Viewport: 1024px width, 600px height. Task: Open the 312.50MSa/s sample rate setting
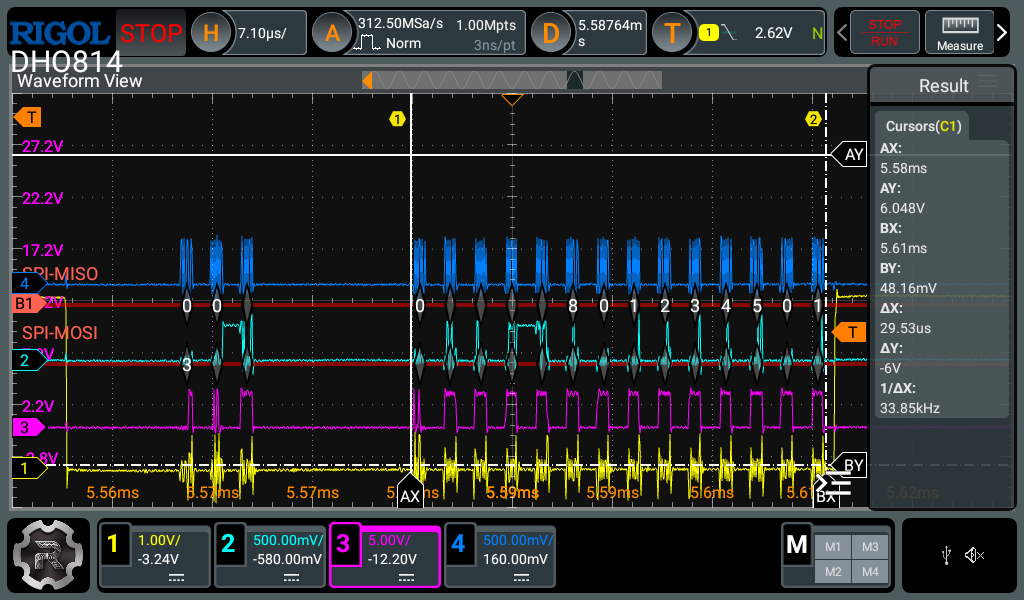(x=400, y=24)
